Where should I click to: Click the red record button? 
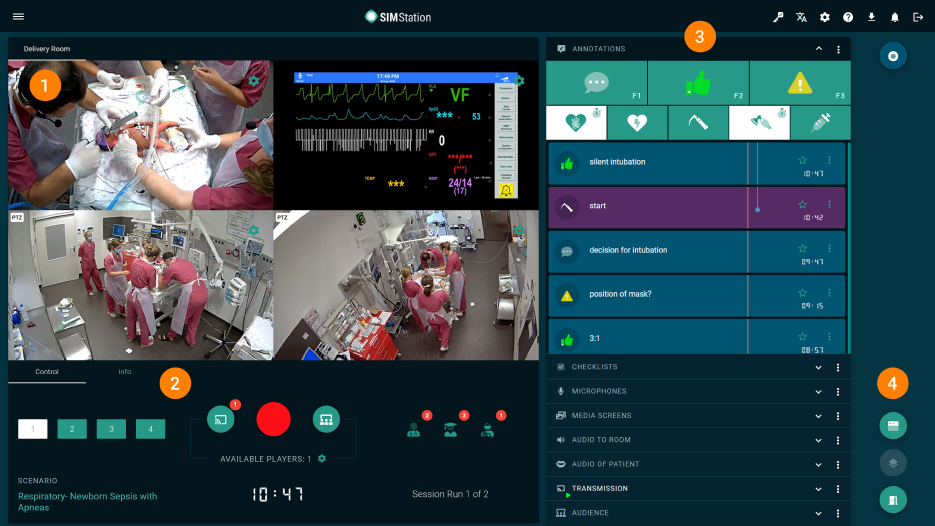point(273,420)
